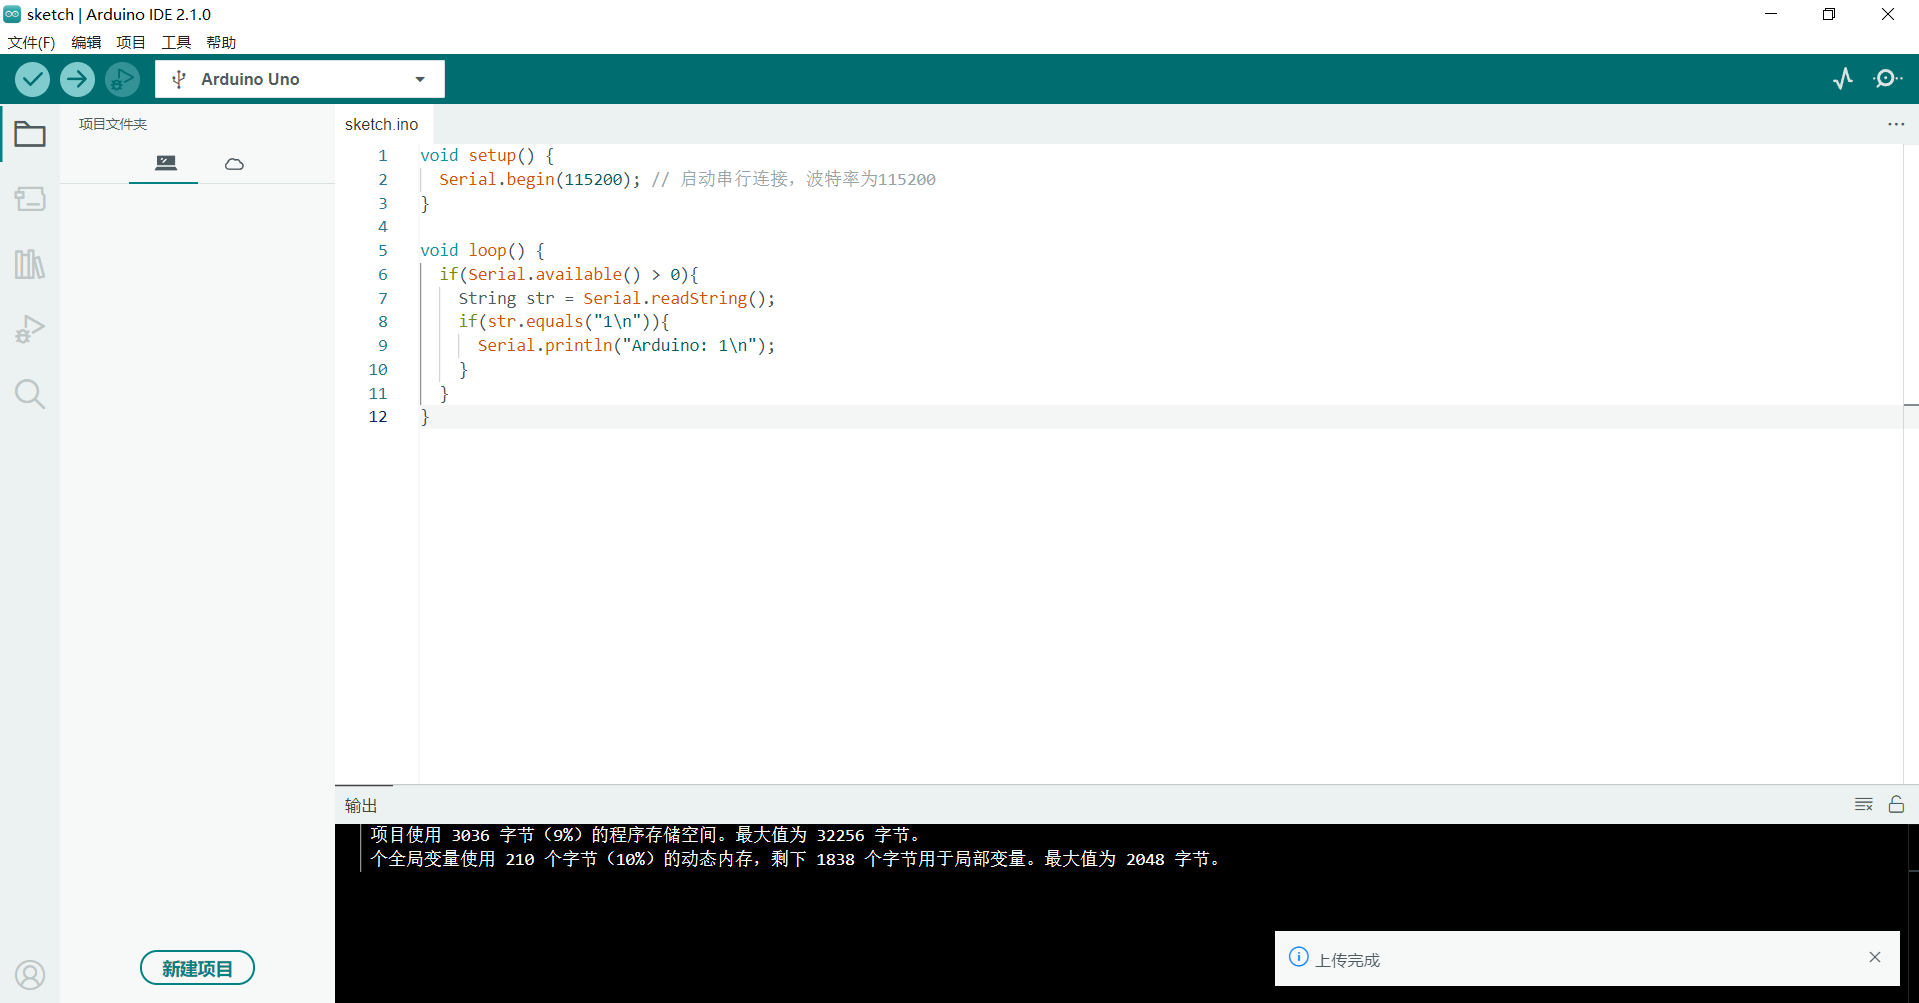Start debugging via toolbar debug icon

122,79
